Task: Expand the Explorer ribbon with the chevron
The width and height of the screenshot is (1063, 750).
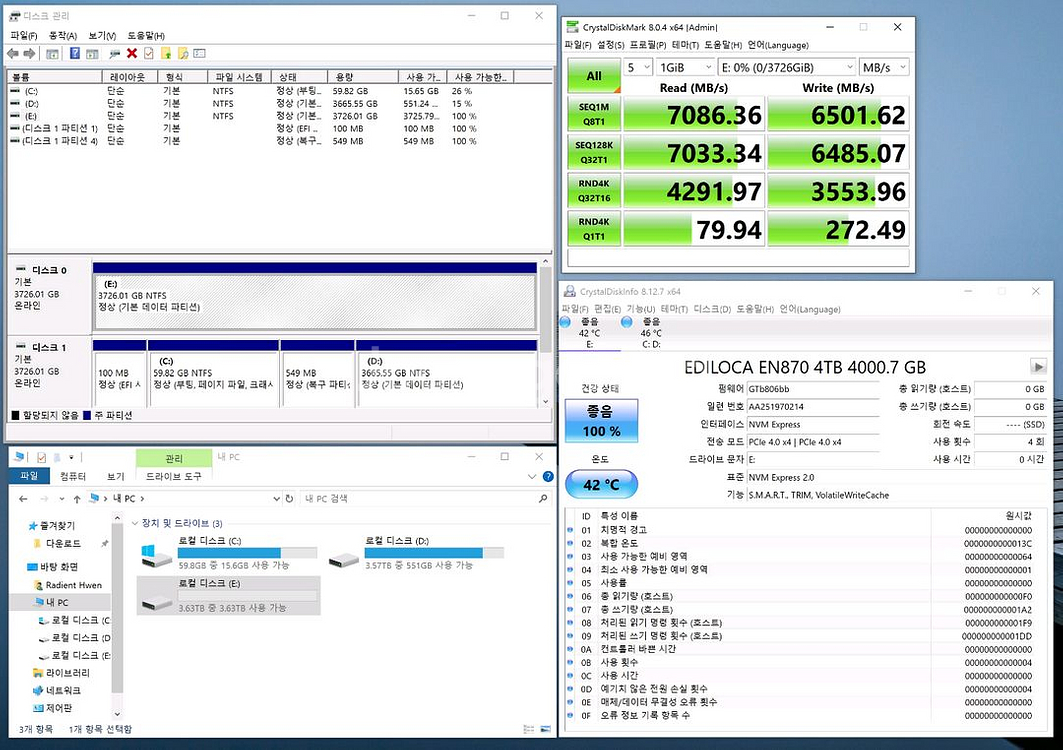Action: (x=532, y=477)
